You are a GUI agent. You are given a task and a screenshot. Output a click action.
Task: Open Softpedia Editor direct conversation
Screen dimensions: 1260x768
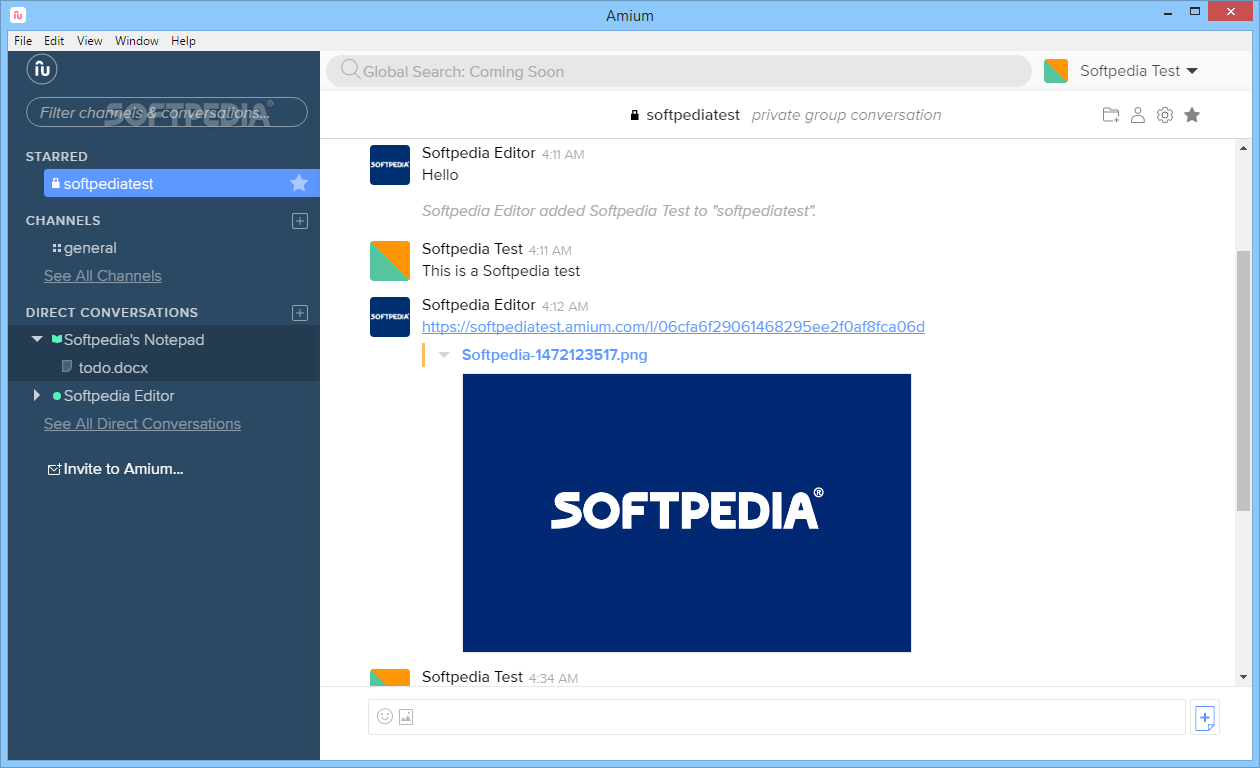[x=119, y=396]
